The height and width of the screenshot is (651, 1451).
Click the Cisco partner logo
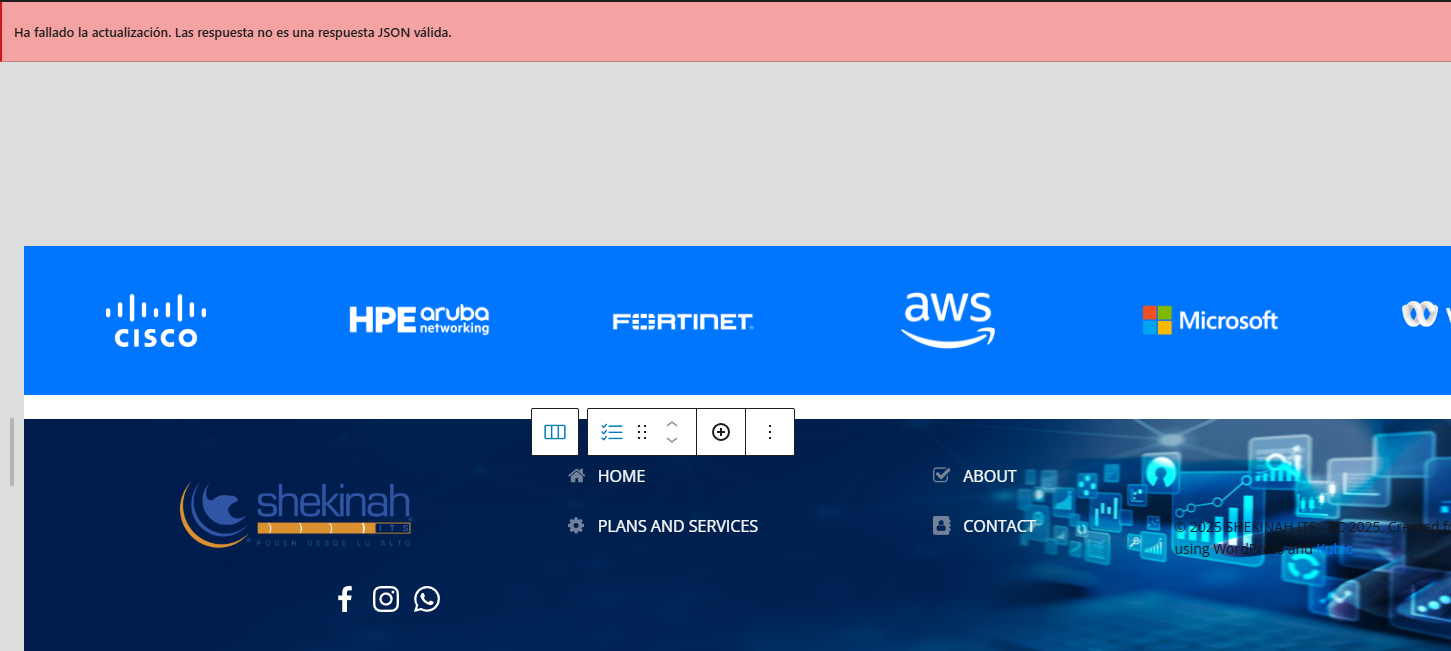(156, 321)
